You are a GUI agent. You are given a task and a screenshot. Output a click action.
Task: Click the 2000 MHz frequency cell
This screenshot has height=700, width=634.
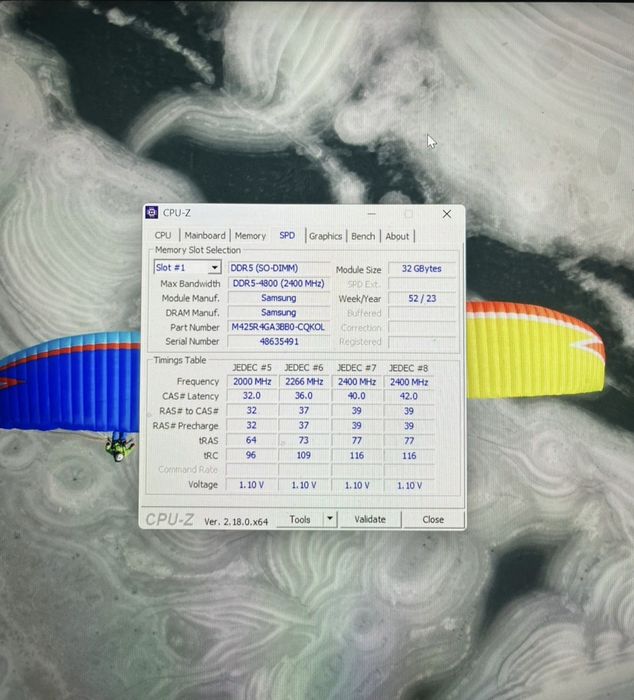pyautogui.click(x=252, y=382)
